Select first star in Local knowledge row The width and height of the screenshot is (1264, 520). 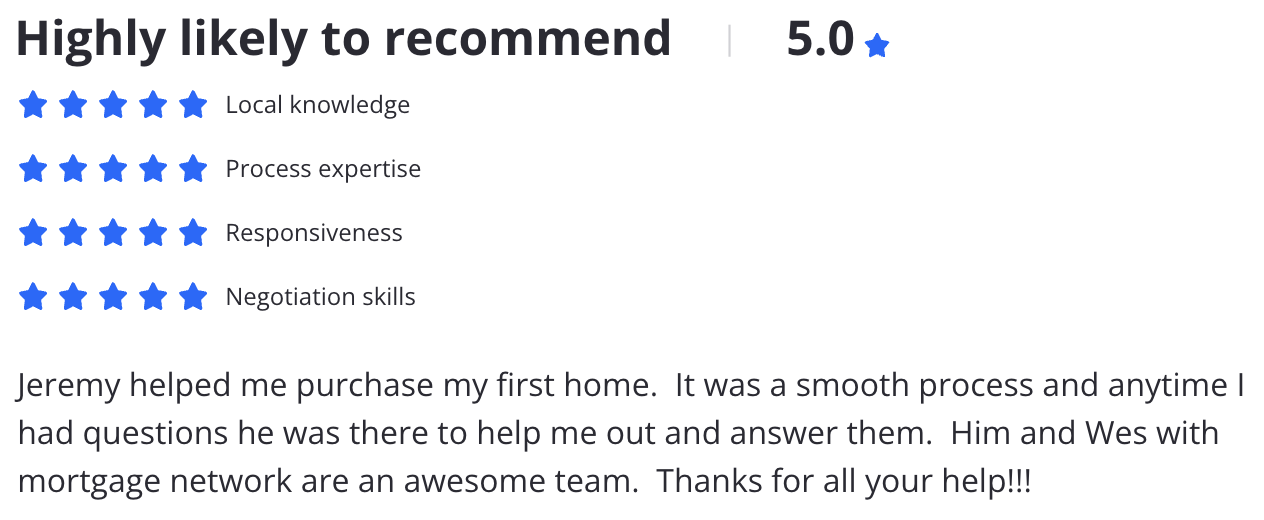[x=33, y=105]
